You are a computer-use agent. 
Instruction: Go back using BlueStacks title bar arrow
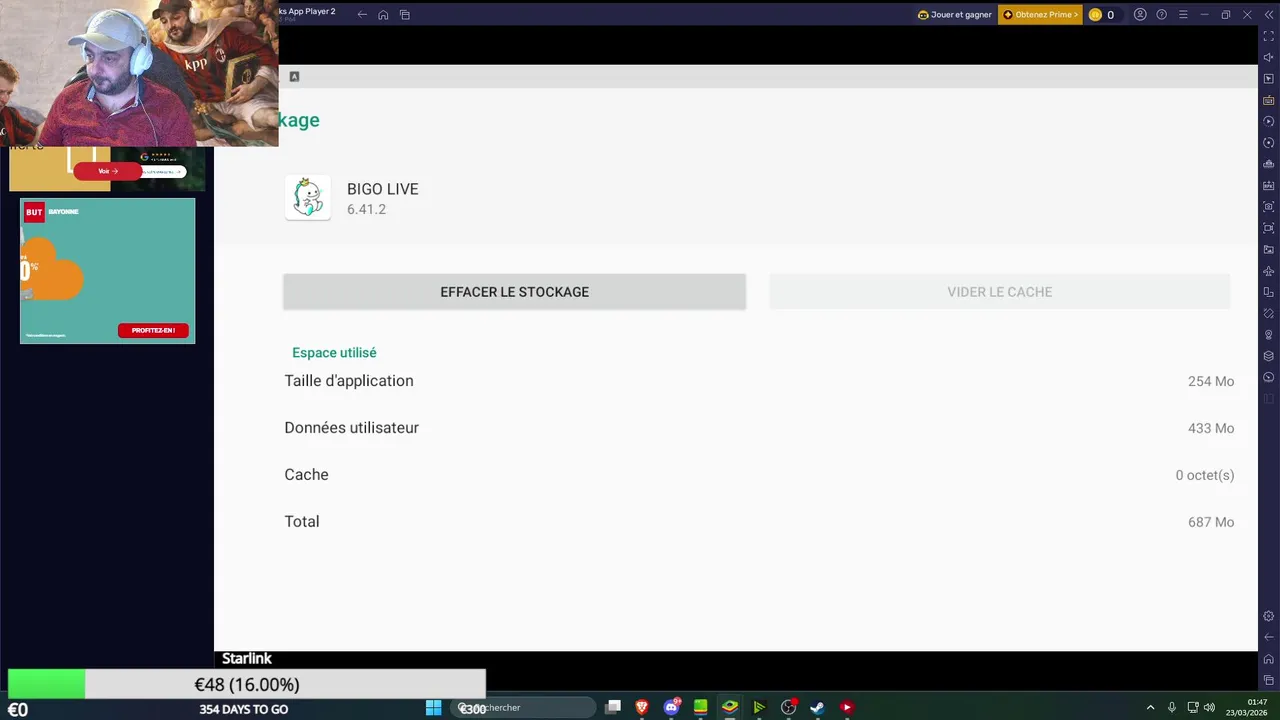coord(362,15)
